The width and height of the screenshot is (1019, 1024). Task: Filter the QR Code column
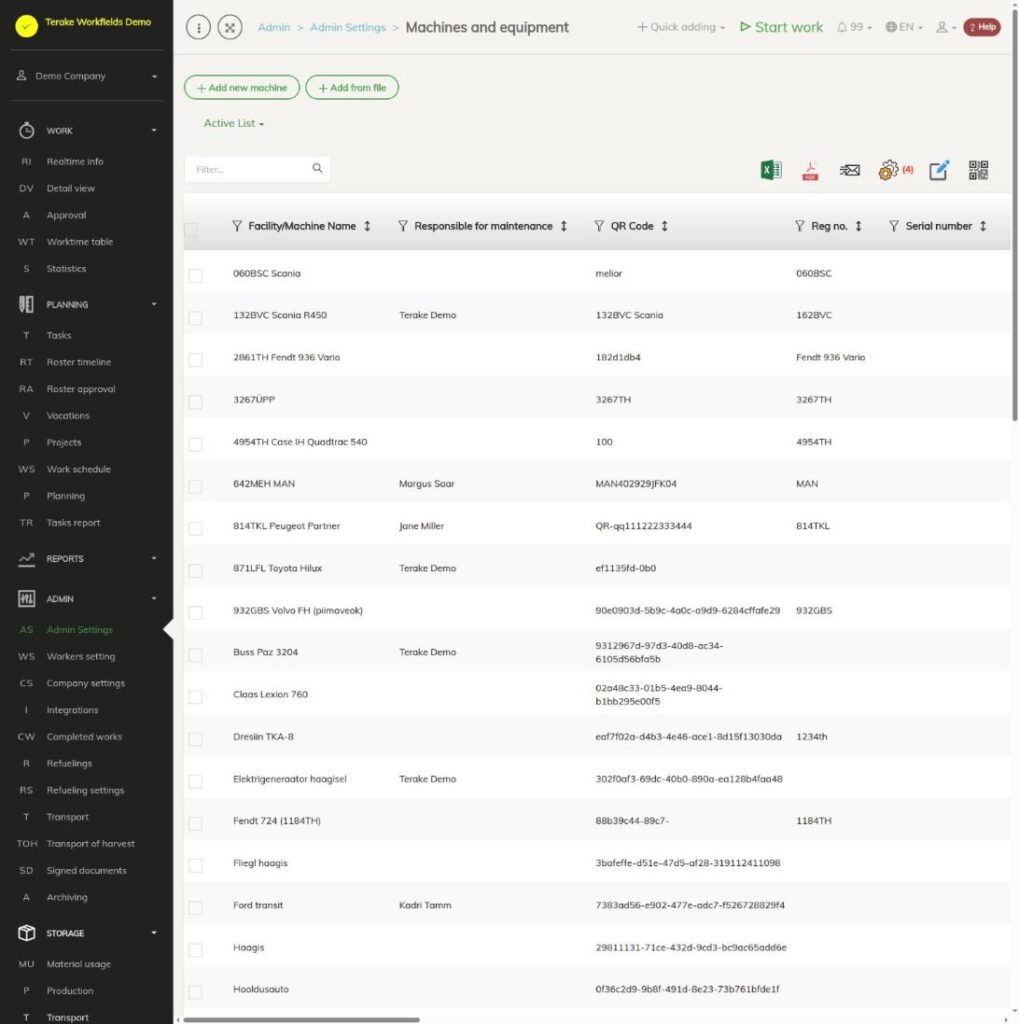coord(599,226)
